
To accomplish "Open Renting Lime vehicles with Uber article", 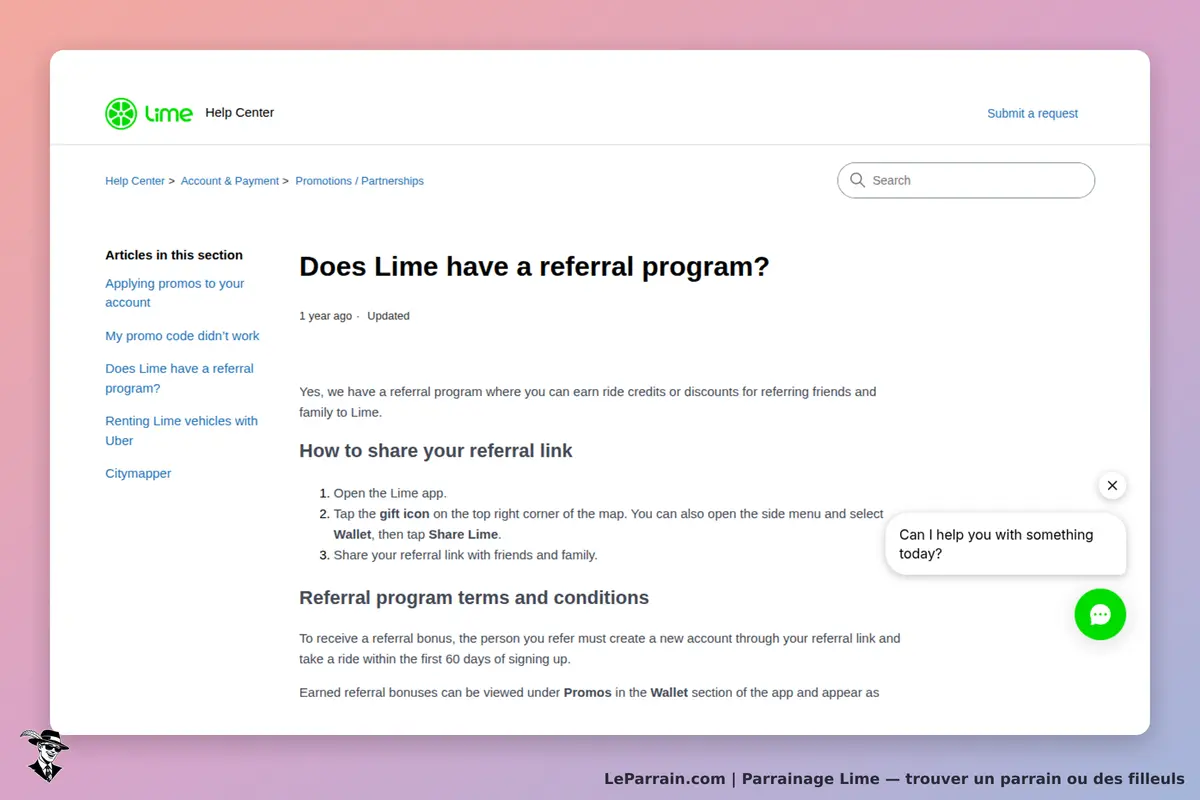I will [182, 431].
